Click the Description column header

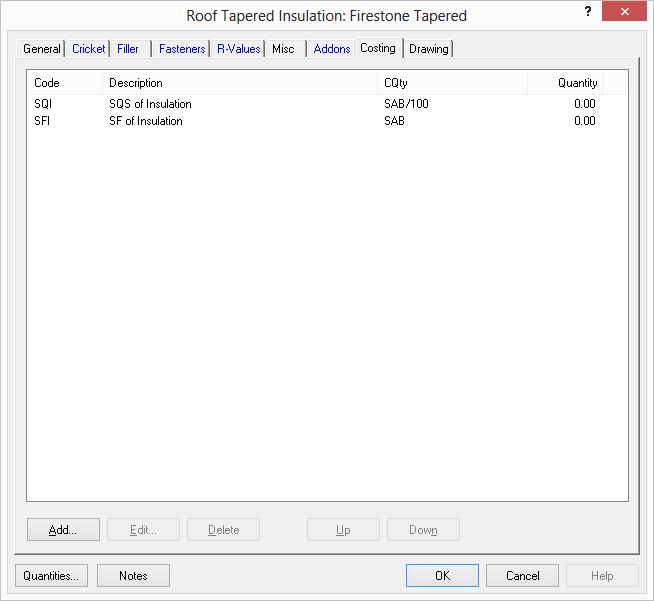click(x=240, y=83)
